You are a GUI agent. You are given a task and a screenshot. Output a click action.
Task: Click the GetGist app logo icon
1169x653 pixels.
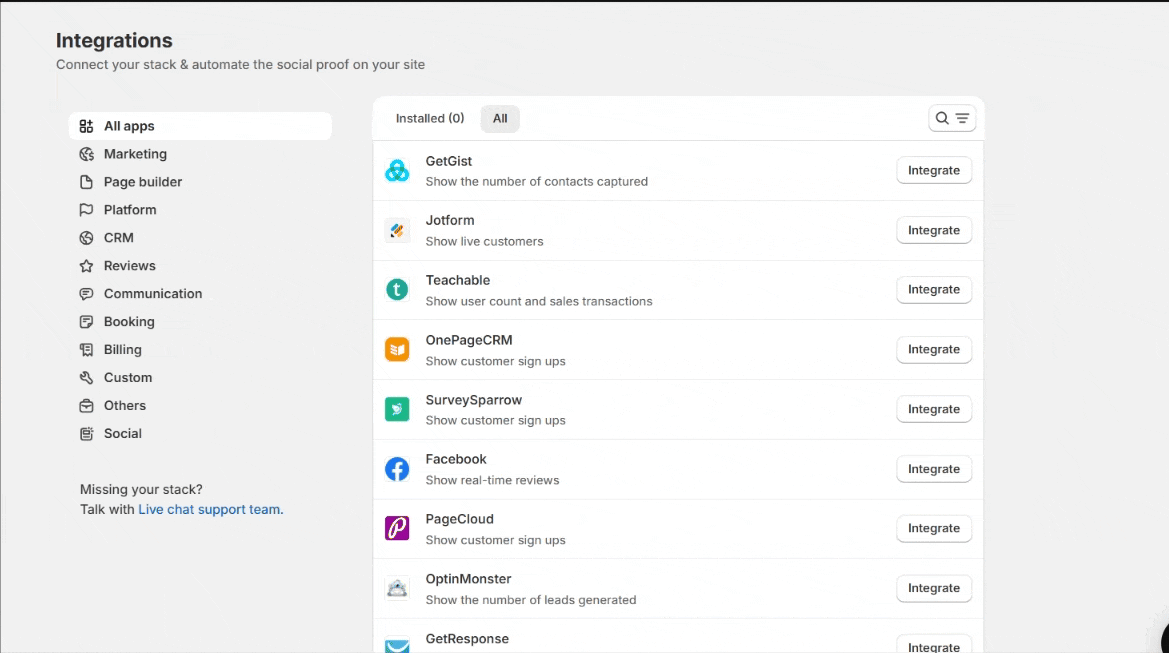point(397,171)
